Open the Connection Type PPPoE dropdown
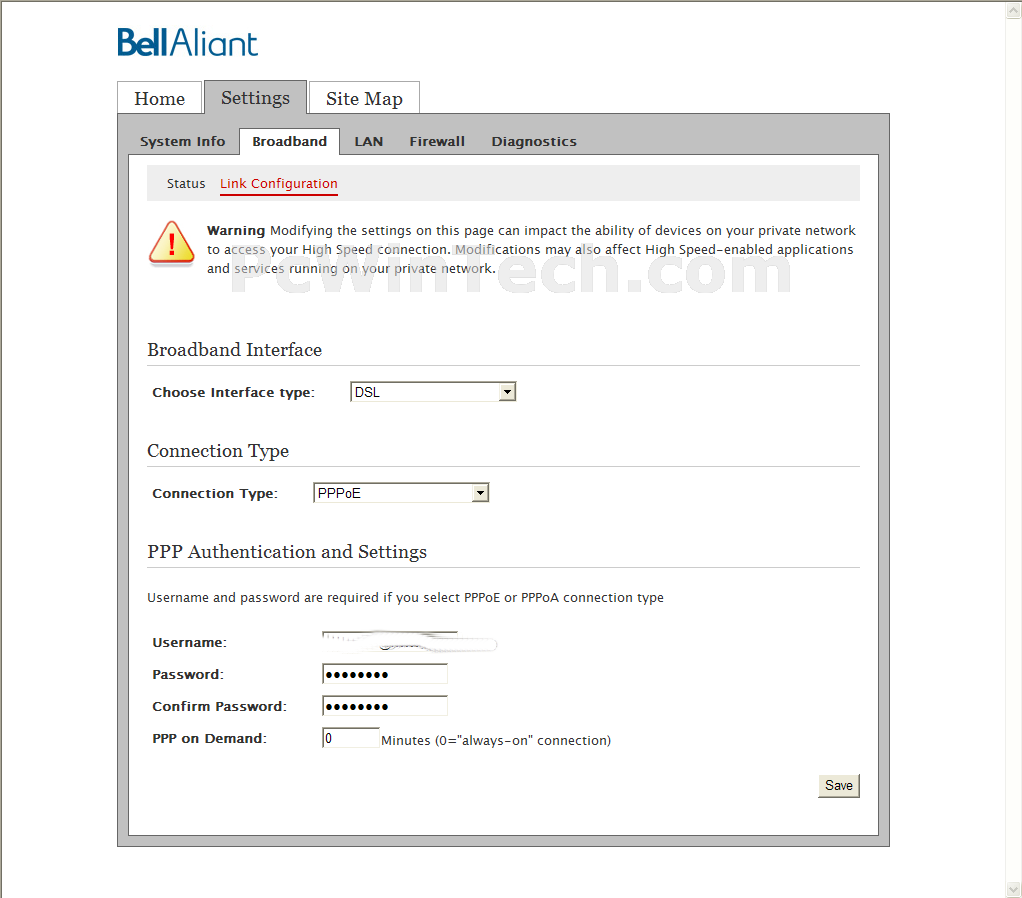The image size is (1022, 898). [401, 493]
